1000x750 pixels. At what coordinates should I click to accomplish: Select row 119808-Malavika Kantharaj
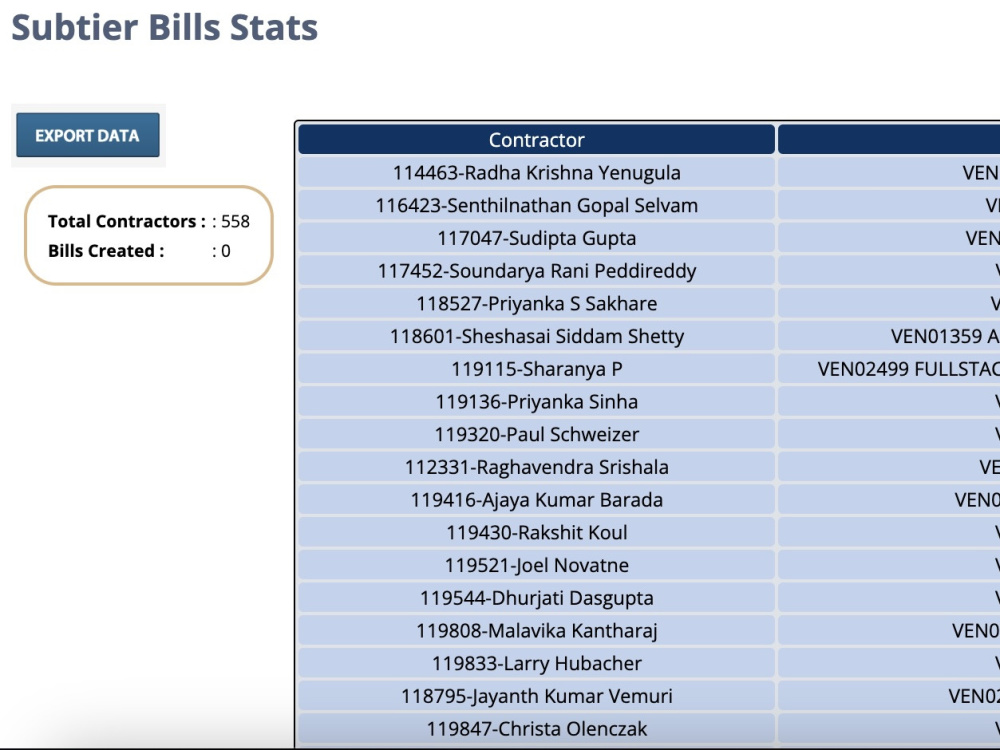[x=536, y=631]
